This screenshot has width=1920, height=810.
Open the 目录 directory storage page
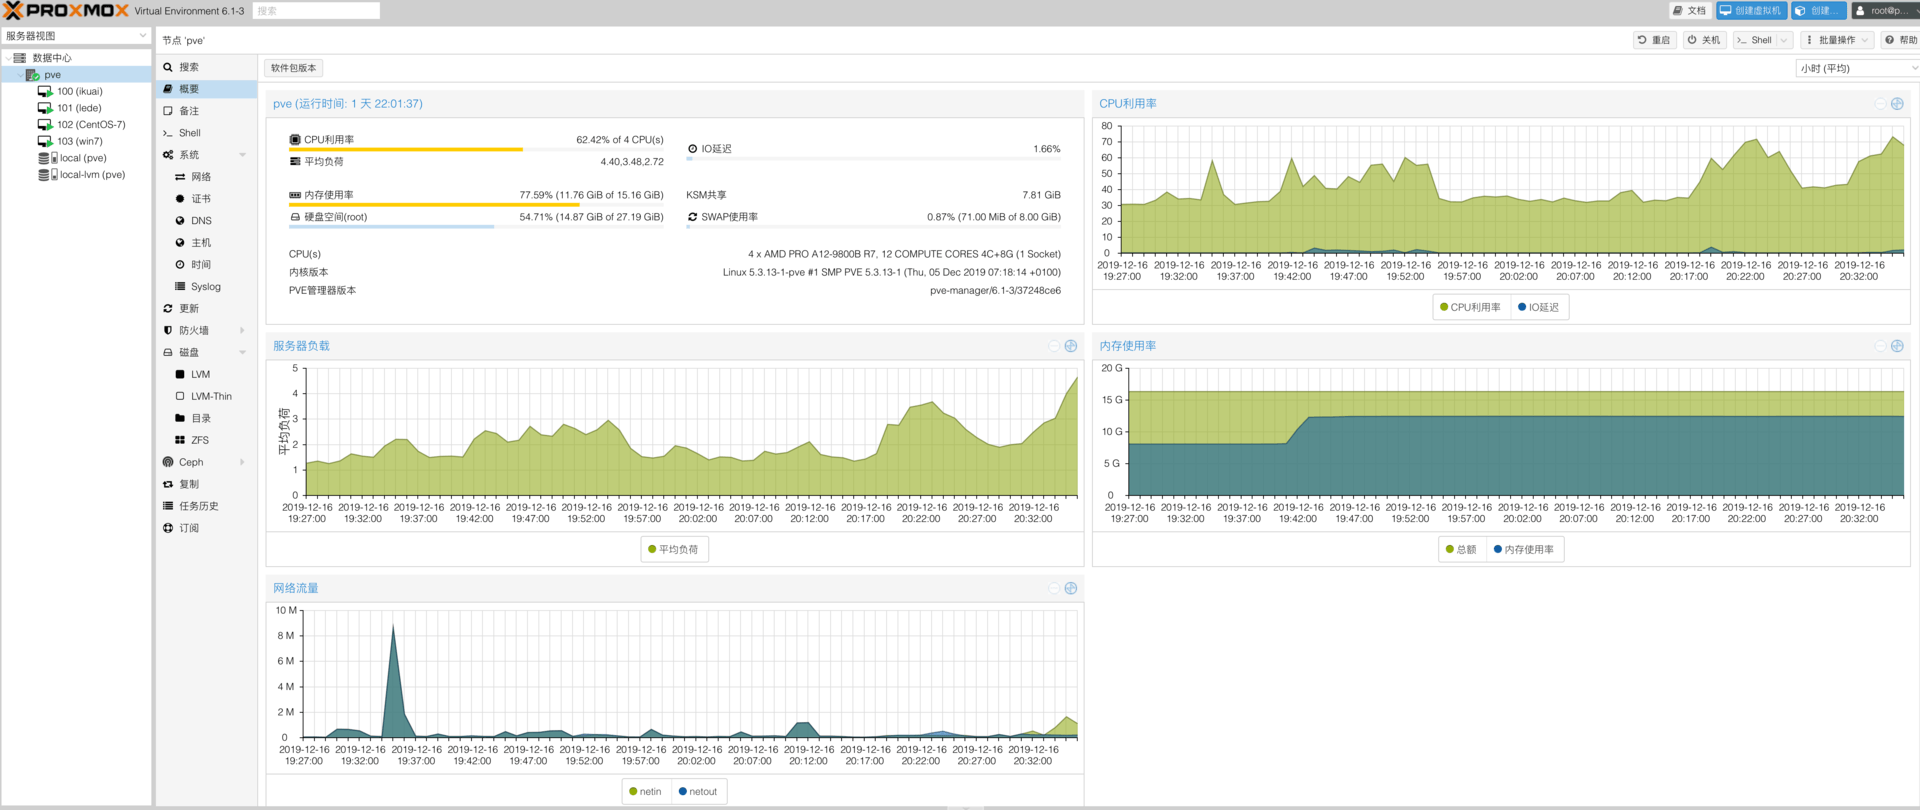(206, 419)
